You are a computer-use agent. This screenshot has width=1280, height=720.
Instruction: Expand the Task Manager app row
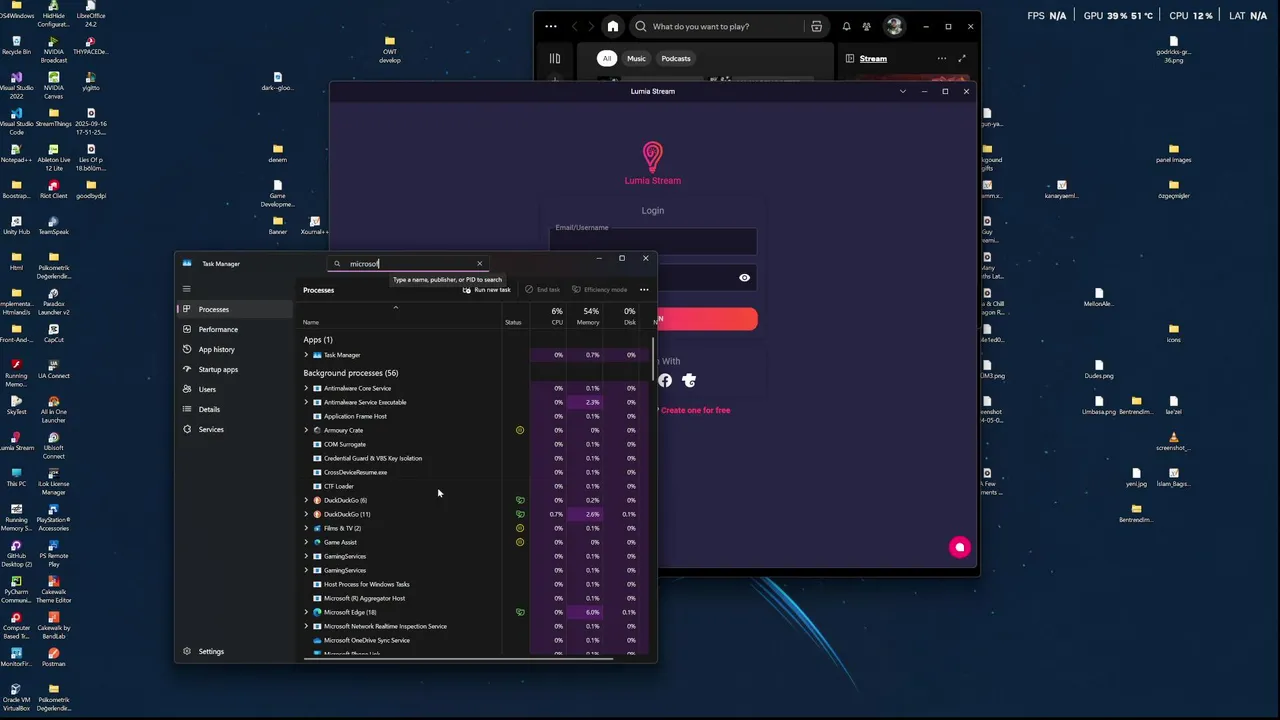(306, 355)
